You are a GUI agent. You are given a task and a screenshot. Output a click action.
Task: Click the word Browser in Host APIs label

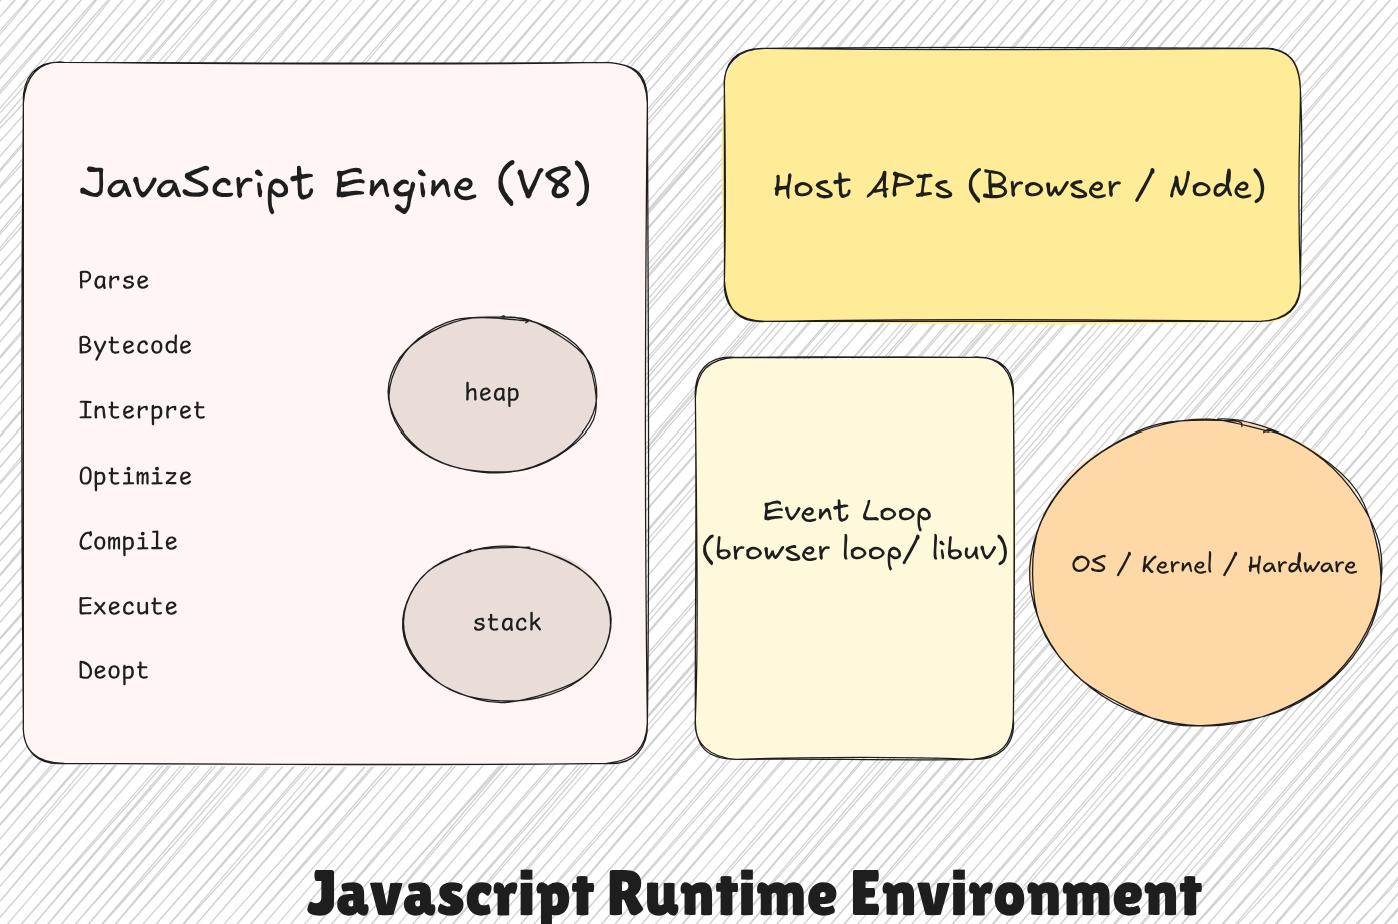pyautogui.click(x=1052, y=187)
